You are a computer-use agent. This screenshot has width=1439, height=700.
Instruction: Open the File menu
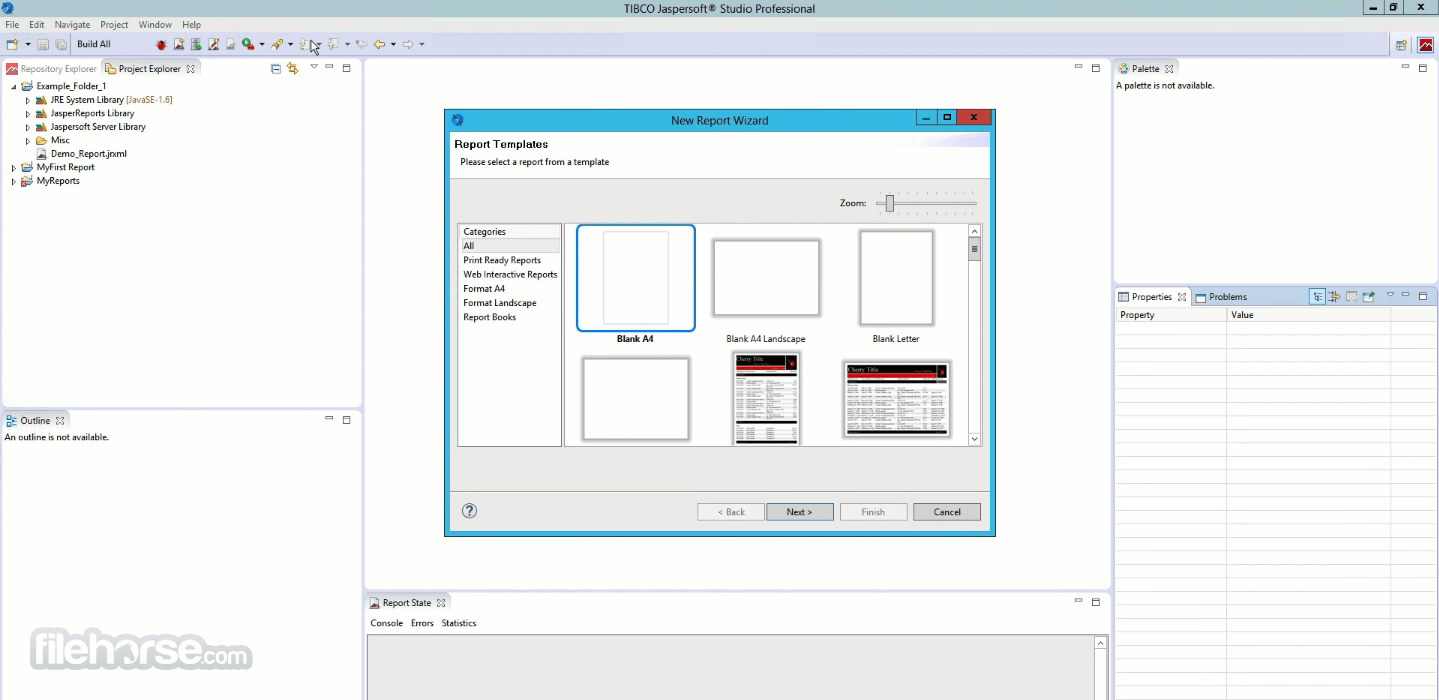(12, 24)
